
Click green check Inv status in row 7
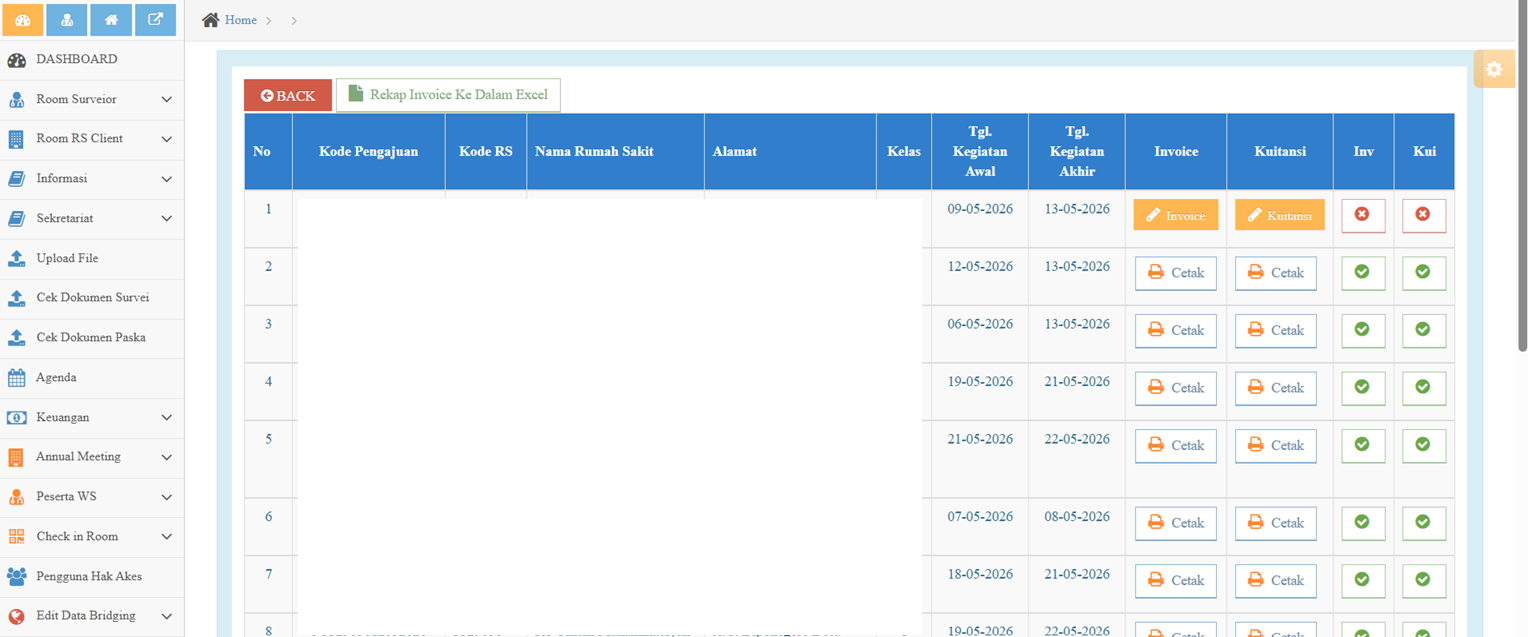pyautogui.click(x=1362, y=580)
